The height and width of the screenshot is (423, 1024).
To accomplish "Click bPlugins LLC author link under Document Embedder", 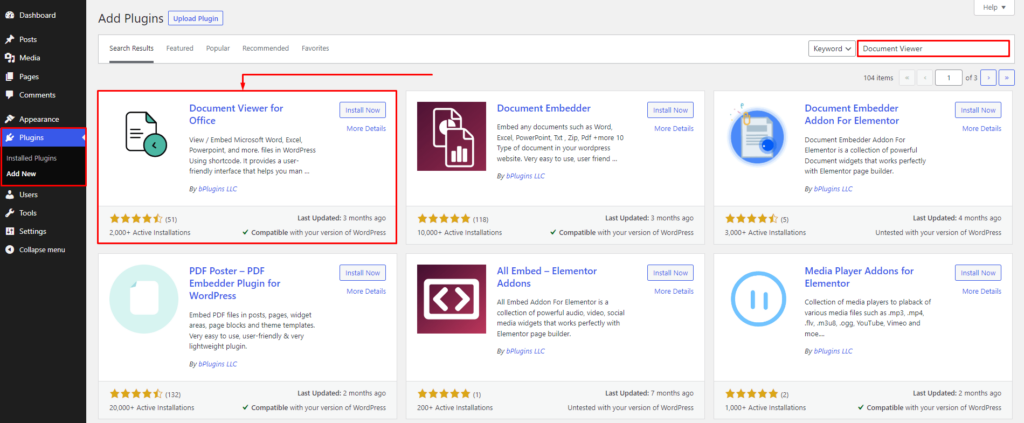I will tap(526, 176).
